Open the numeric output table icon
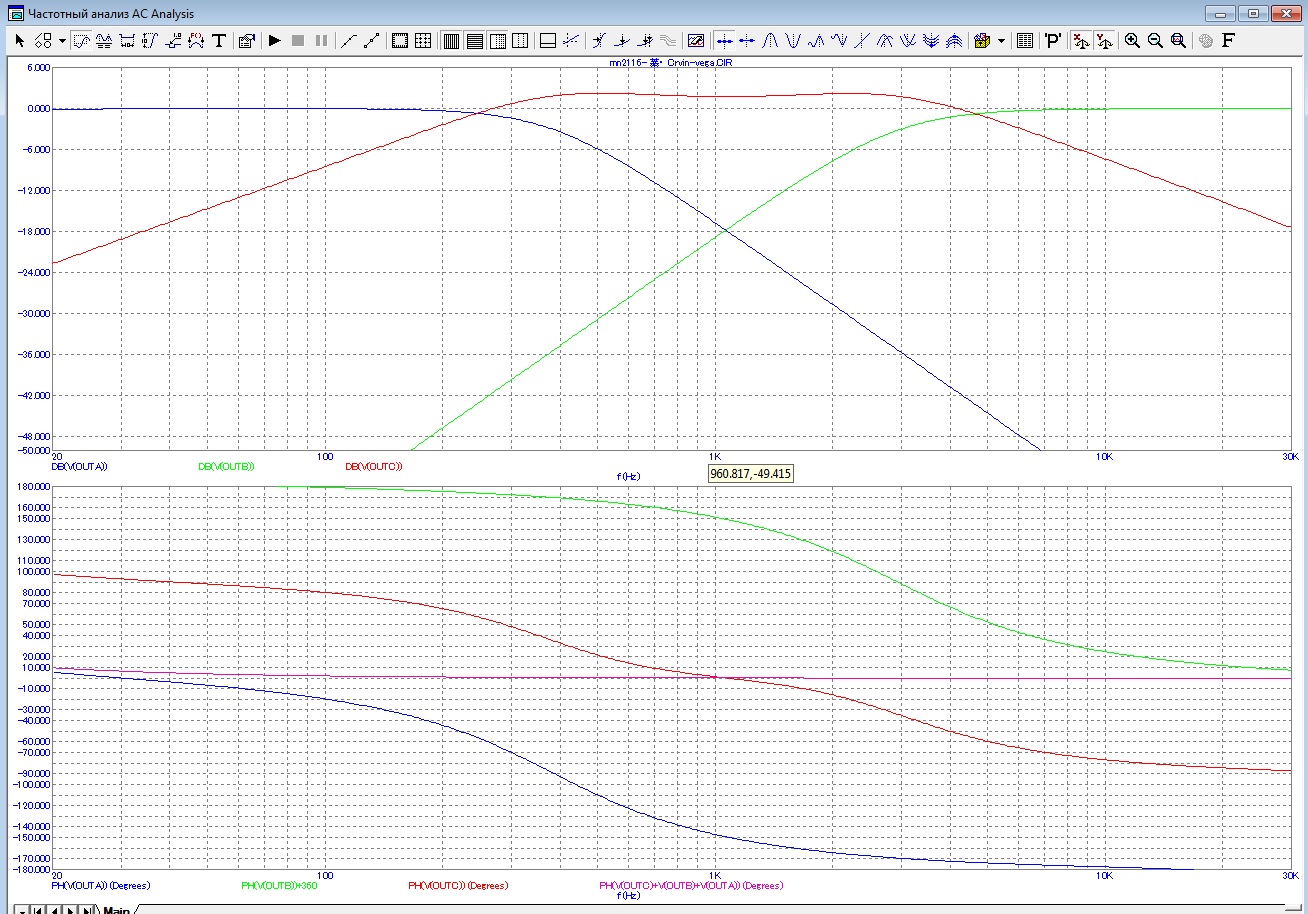 tap(1025, 41)
